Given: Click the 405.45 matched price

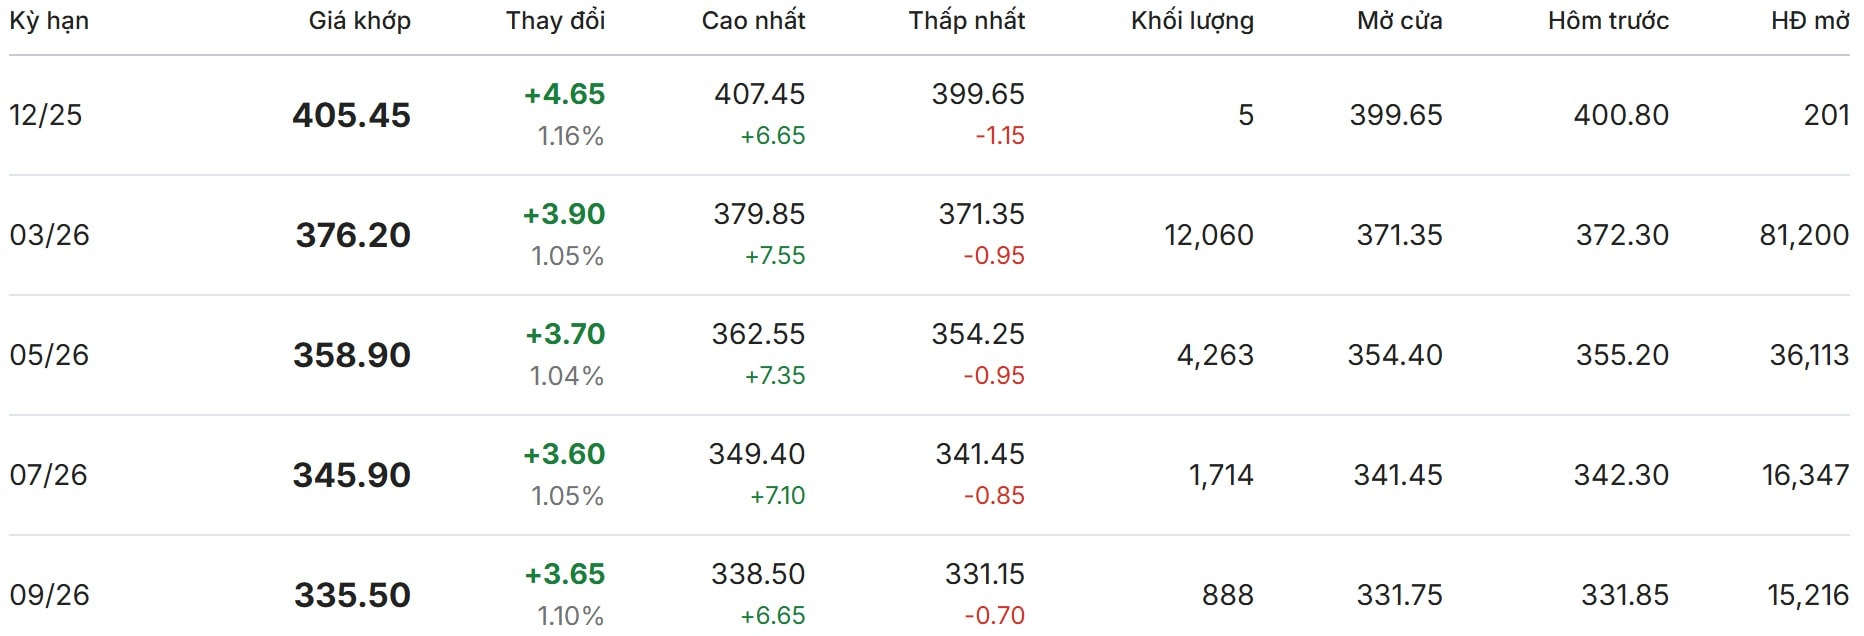Looking at the screenshot, I should click(x=351, y=115).
